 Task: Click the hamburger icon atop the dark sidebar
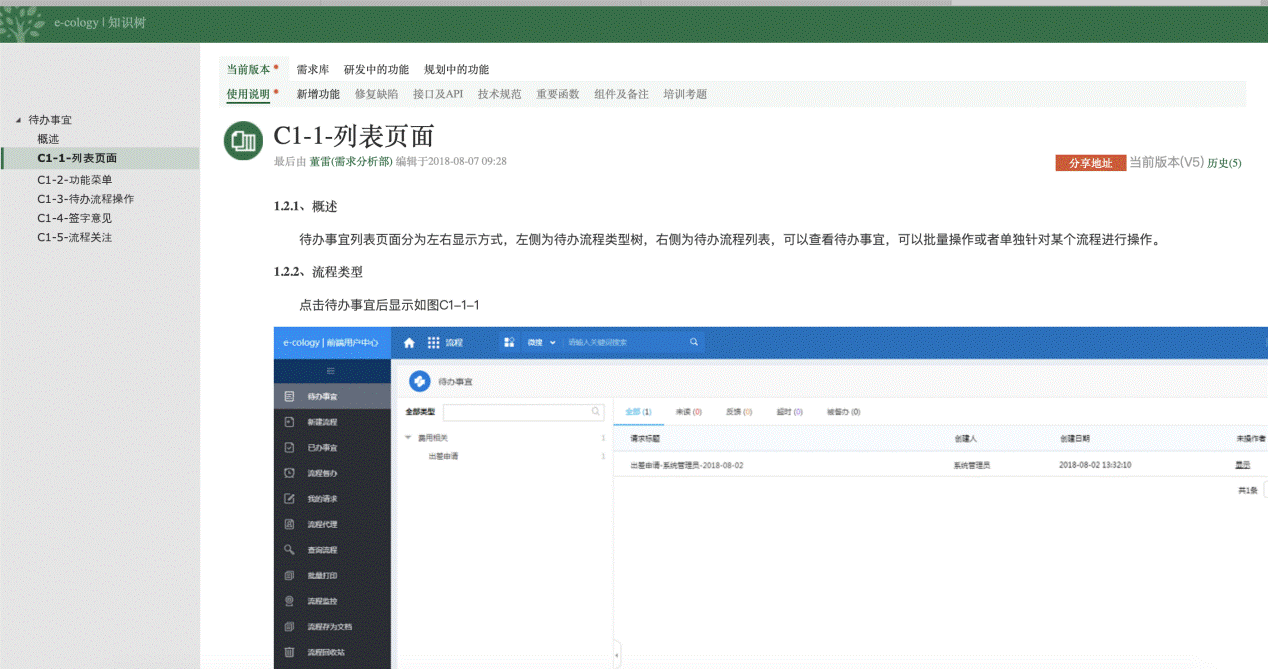coord(331,371)
